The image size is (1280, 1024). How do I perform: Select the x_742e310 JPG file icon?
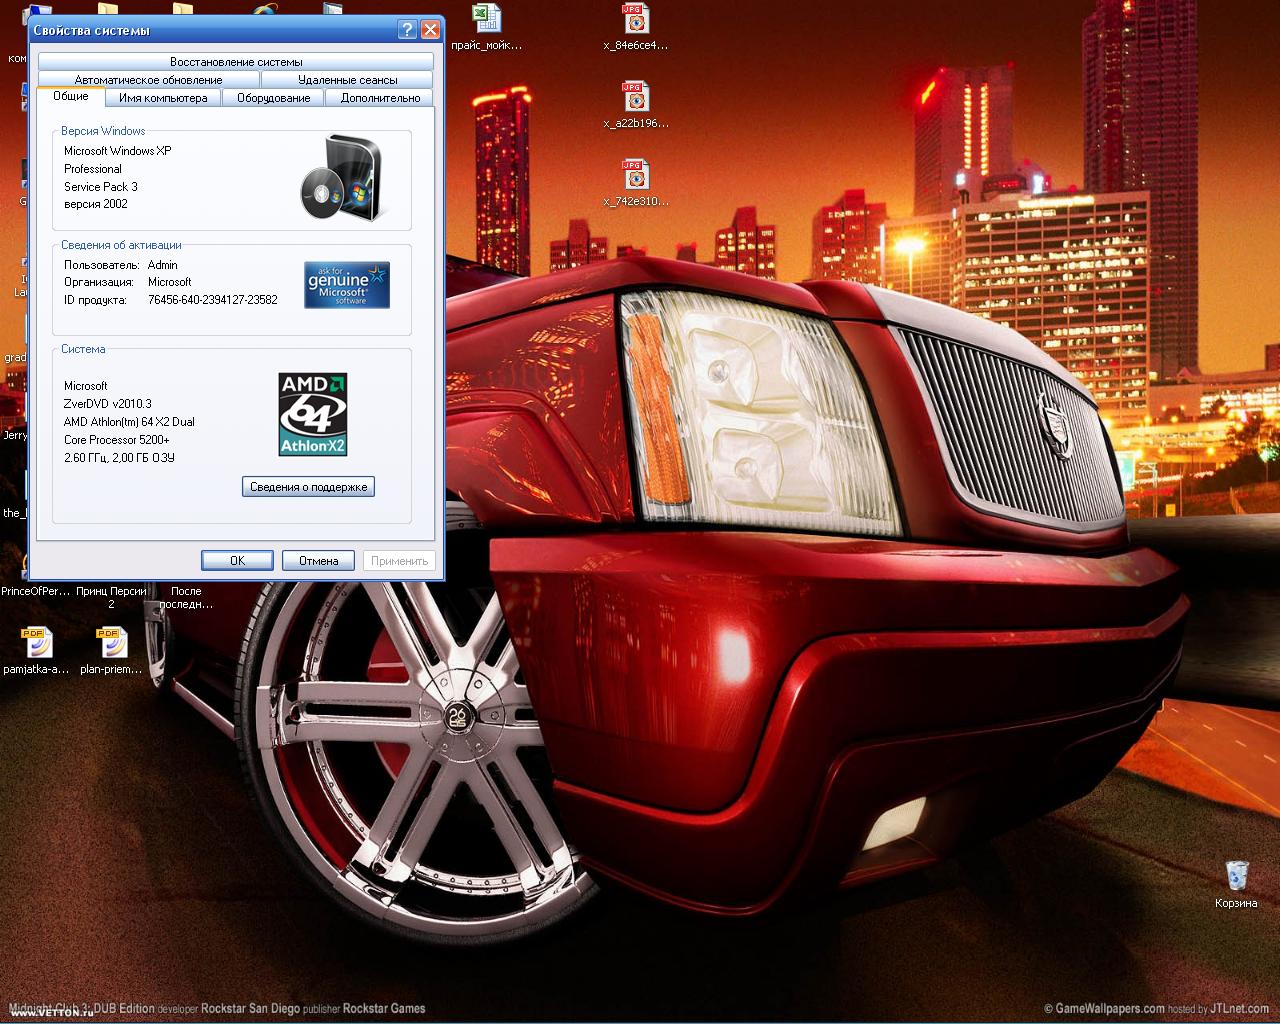coord(635,175)
